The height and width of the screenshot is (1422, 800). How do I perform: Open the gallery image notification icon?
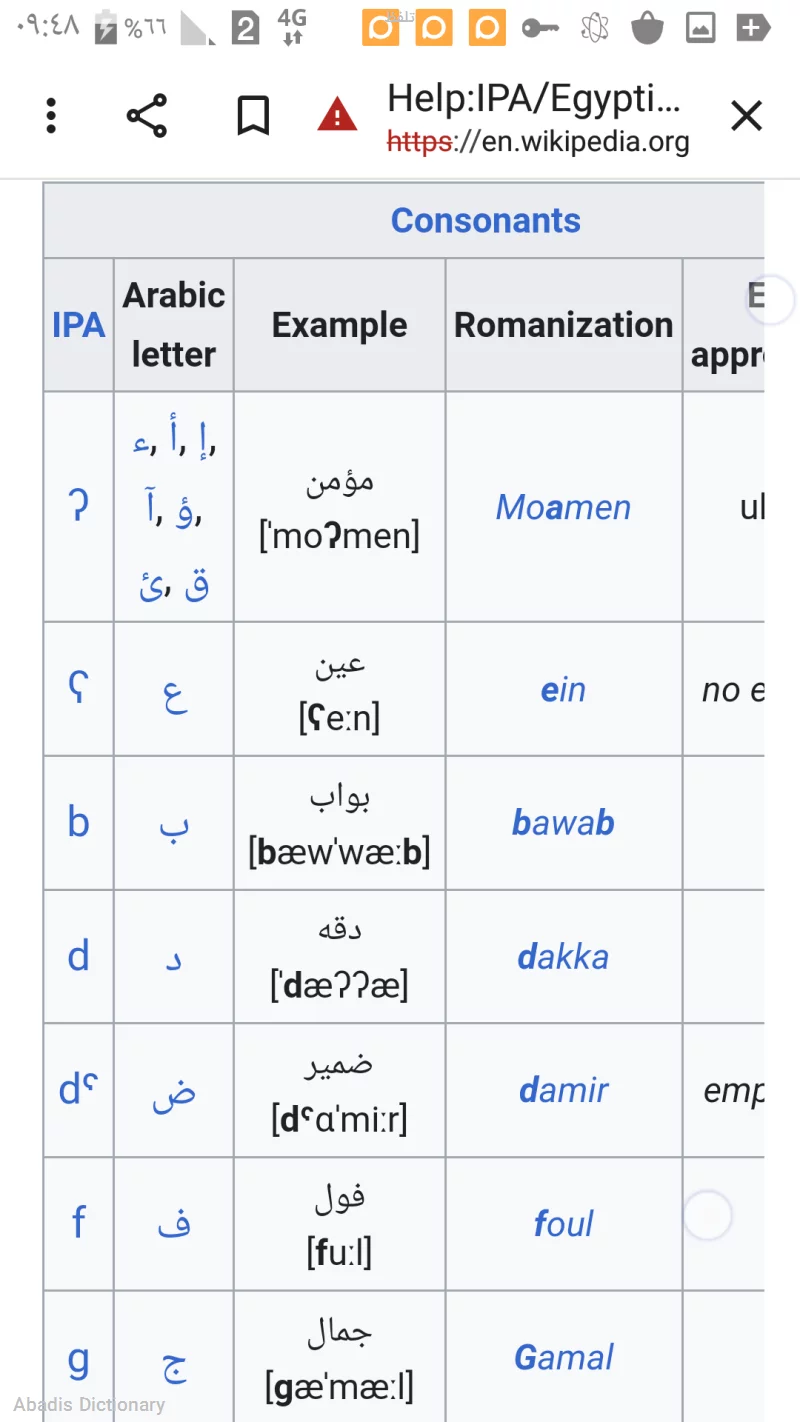point(700,27)
